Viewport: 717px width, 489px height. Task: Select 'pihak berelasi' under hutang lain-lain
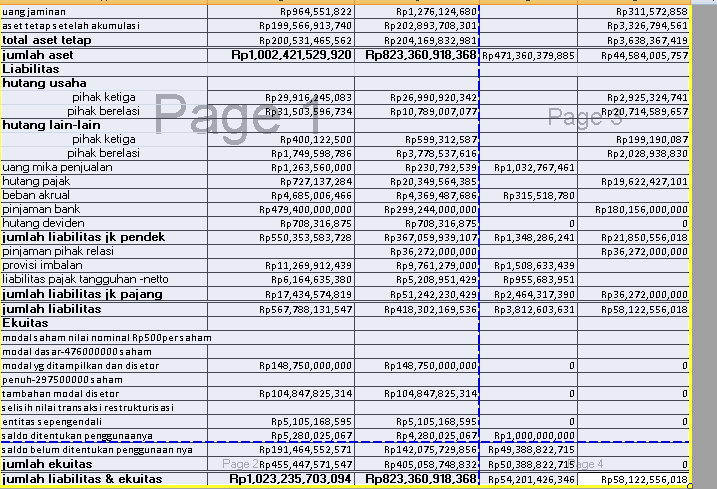pyautogui.click(x=104, y=153)
